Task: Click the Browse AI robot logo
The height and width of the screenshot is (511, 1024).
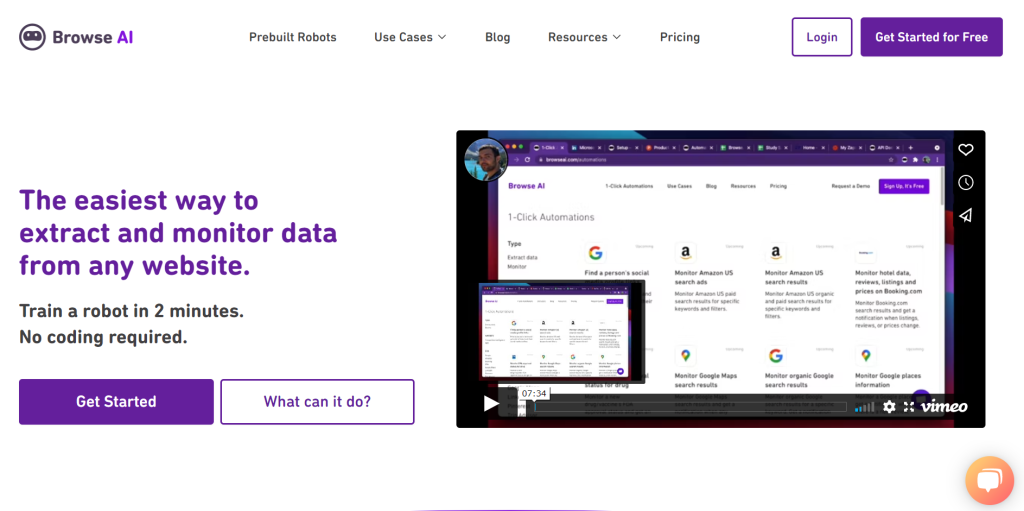Action: click(76, 37)
